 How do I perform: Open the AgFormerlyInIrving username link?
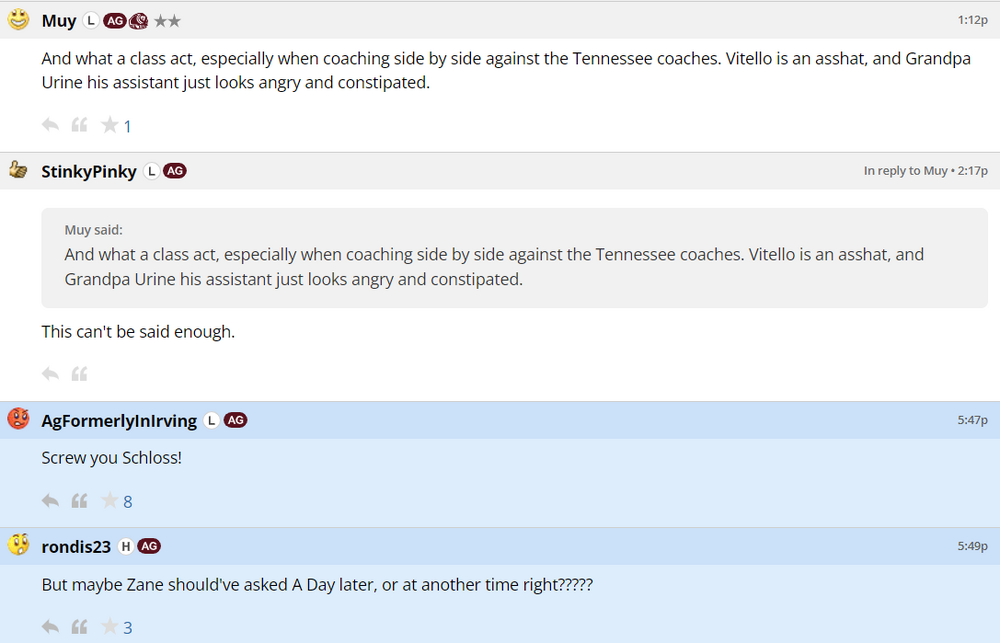[x=118, y=421]
